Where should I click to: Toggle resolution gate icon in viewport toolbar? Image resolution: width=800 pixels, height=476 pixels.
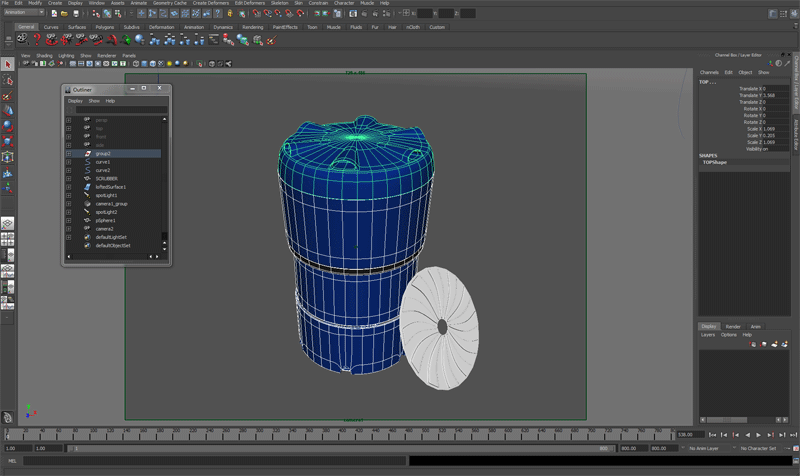(x=89, y=64)
